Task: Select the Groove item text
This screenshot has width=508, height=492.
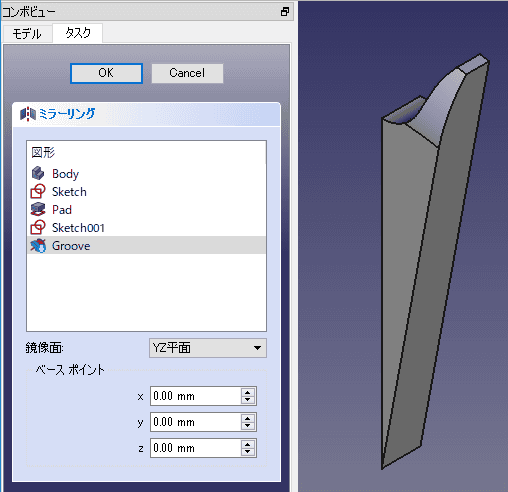Action: (x=71, y=246)
